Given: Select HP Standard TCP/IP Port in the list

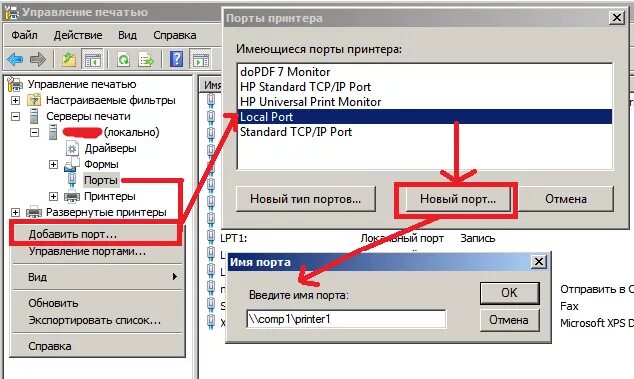Looking at the screenshot, I should (425, 87).
